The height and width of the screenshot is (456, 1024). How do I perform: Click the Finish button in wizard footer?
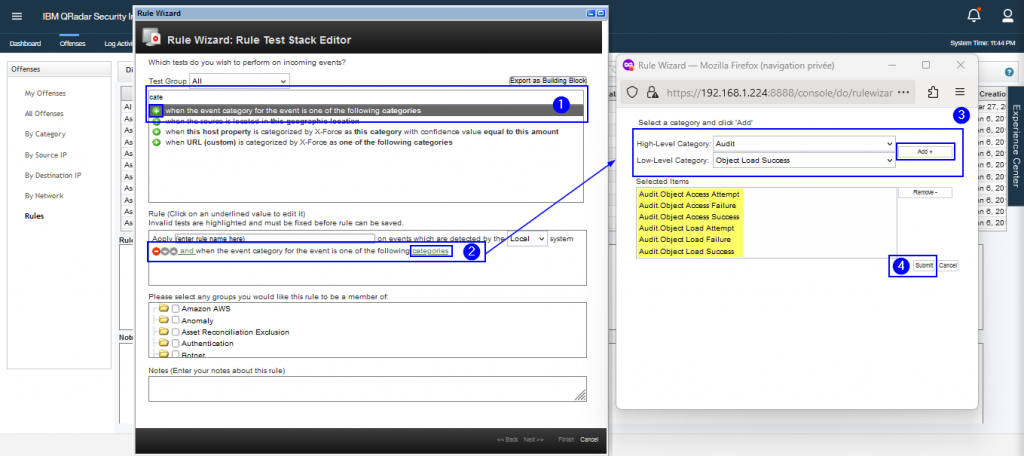tap(566, 440)
